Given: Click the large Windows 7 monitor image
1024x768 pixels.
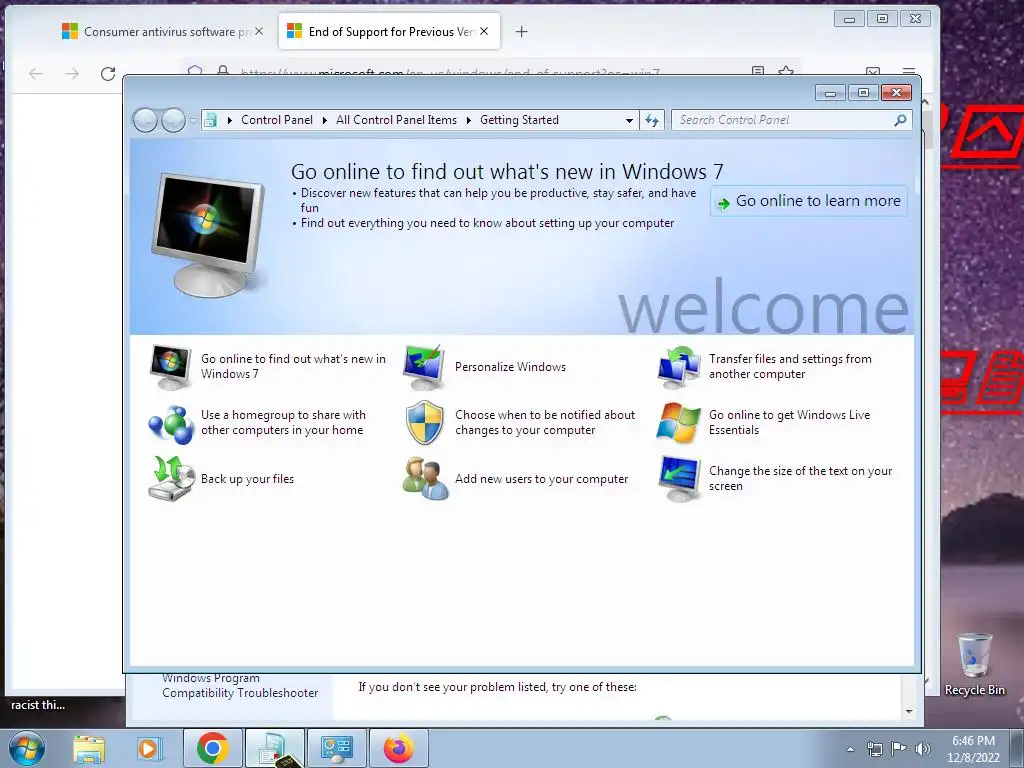Looking at the screenshot, I should [208, 234].
